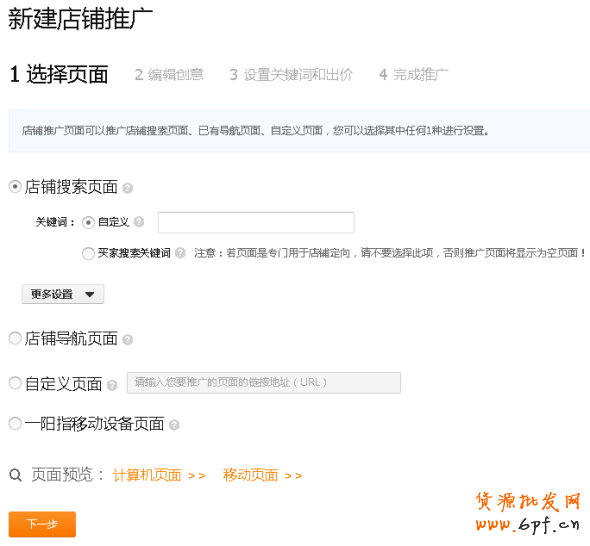
Task: Select the 店铺搜索页面 radio button
Action: 15,187
